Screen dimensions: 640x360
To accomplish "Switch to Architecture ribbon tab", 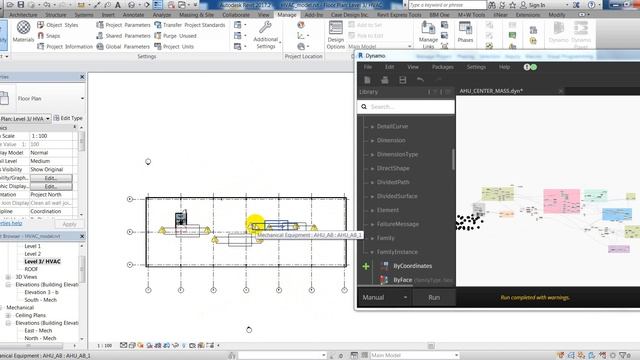I will click(x=23, y=15).
